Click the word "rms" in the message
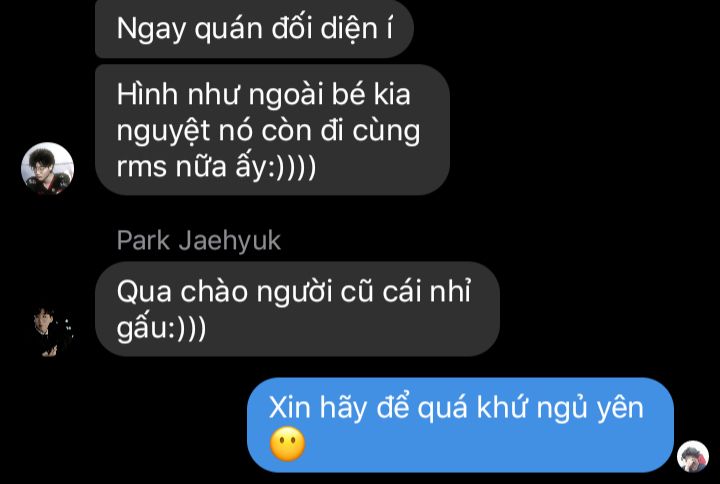Image resolution: width=720 pixels, height=484 pixels. [x=141, y=166]
